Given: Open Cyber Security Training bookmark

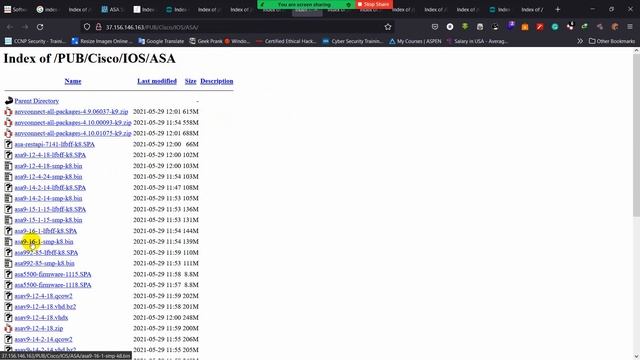Looking at the screenshot, I should tap(353, 41).
